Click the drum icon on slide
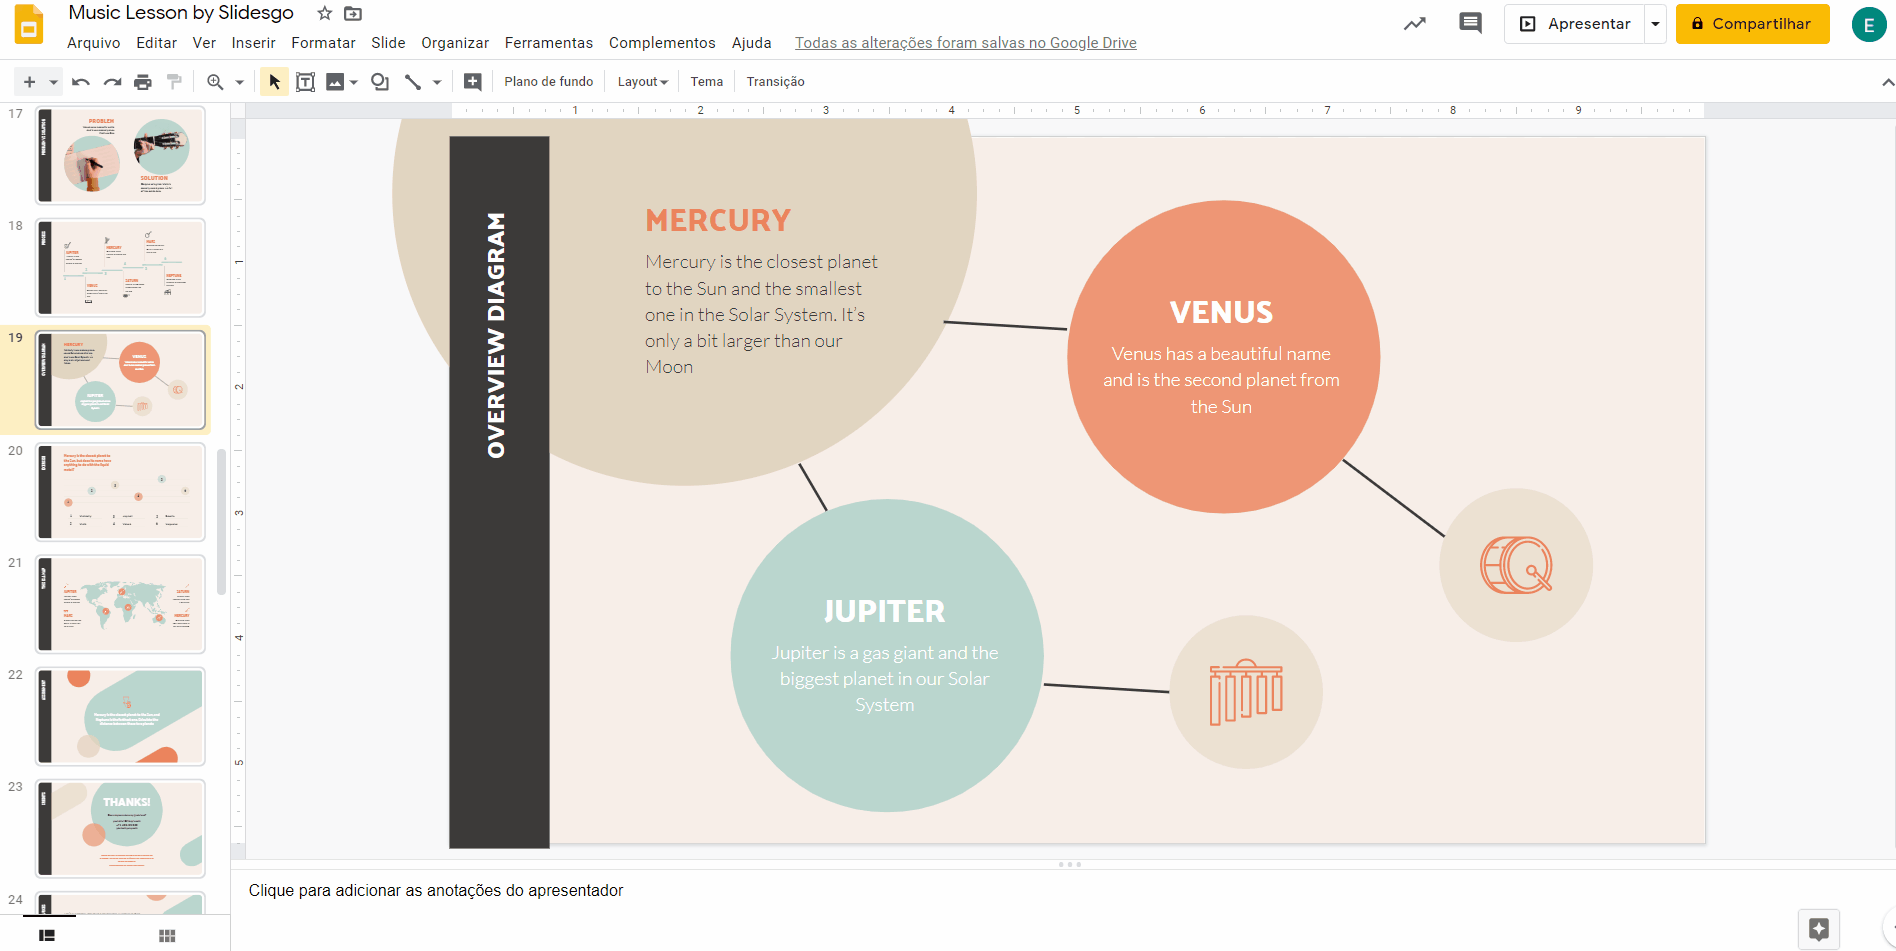 [x=1516, y=565]
